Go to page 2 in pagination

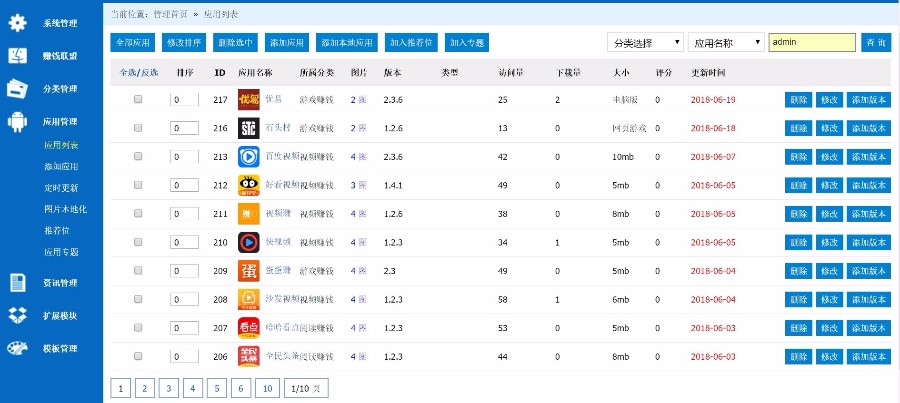pos(145,389)
